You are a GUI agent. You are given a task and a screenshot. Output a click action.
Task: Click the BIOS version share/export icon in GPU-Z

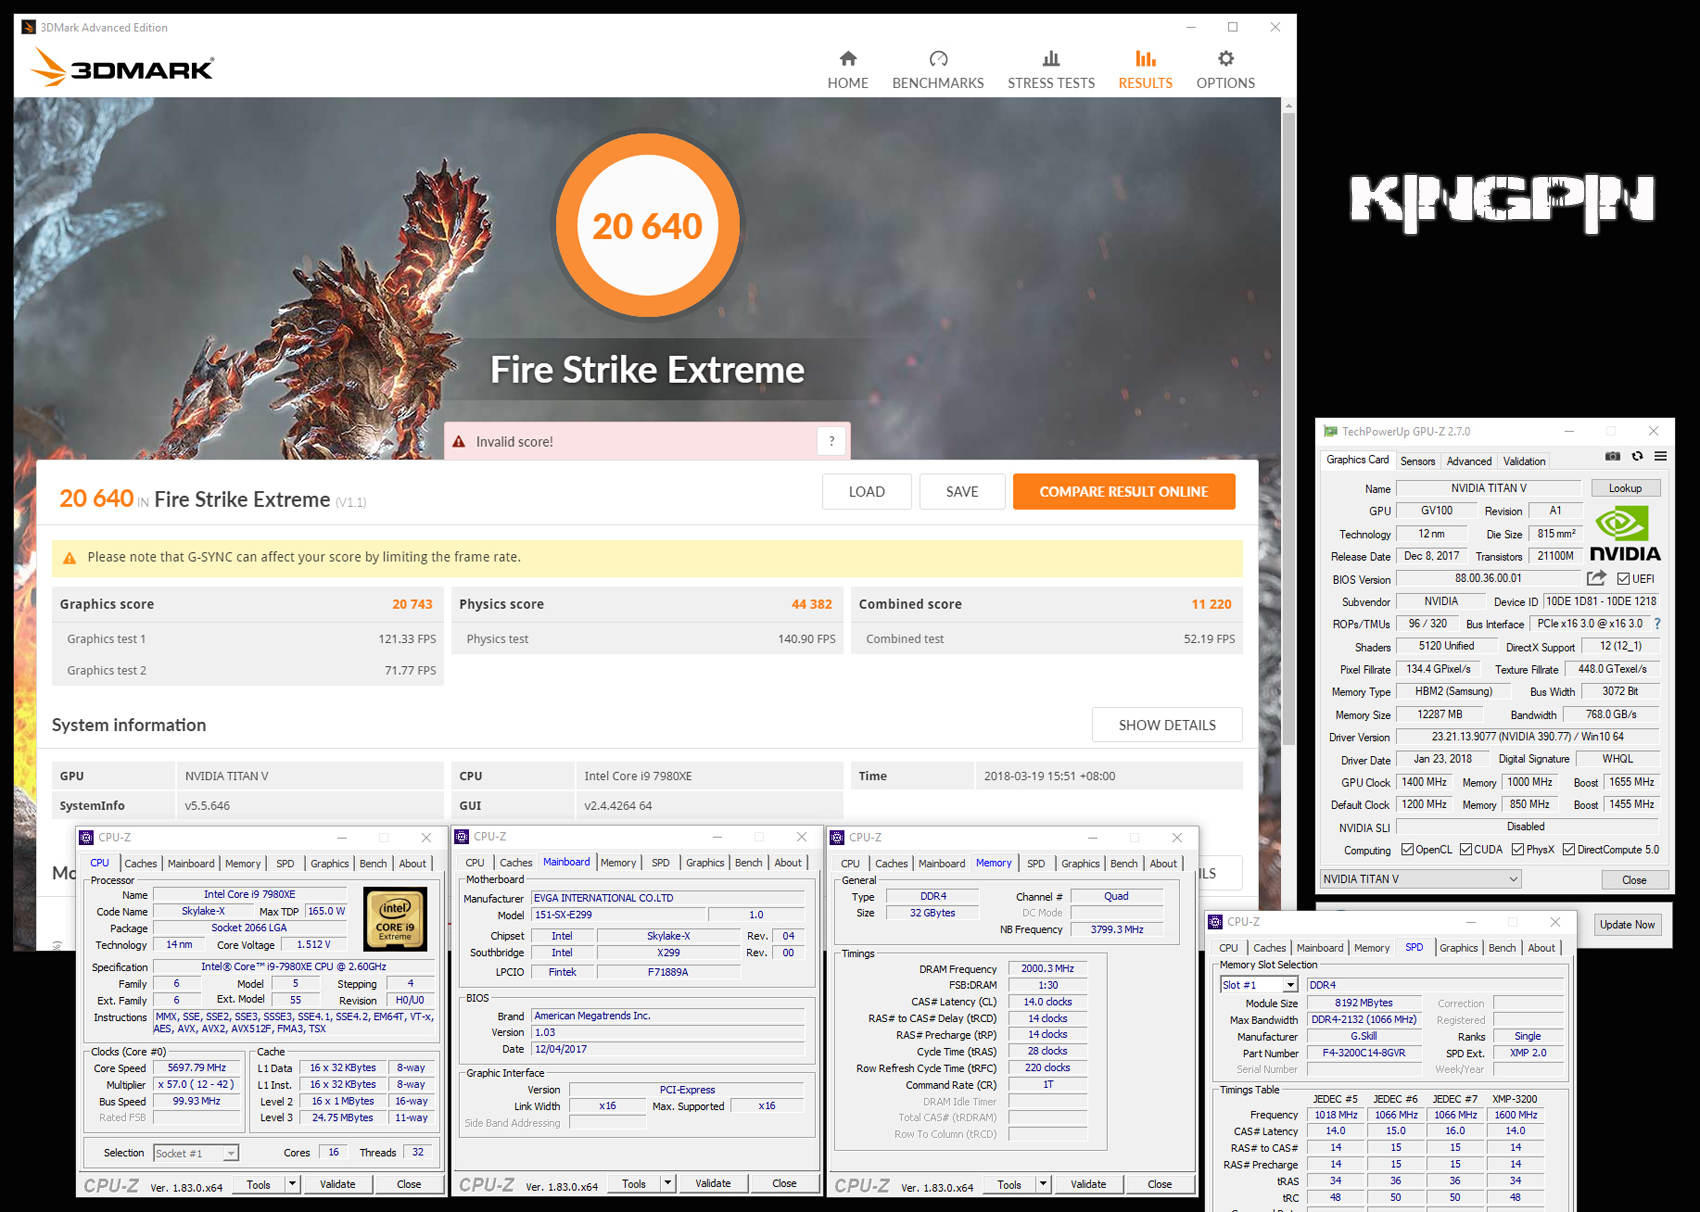1596,578
